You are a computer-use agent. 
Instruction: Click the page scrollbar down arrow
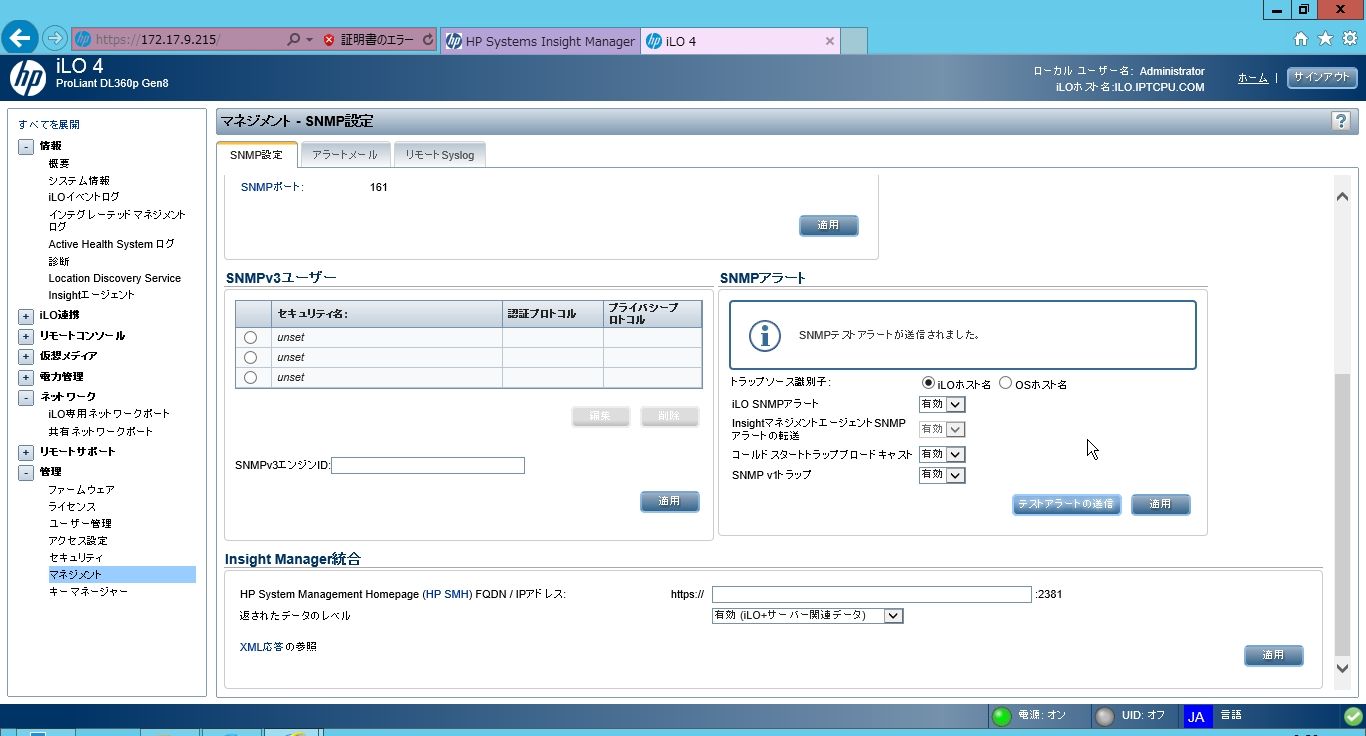click(x=1343, y=669)
